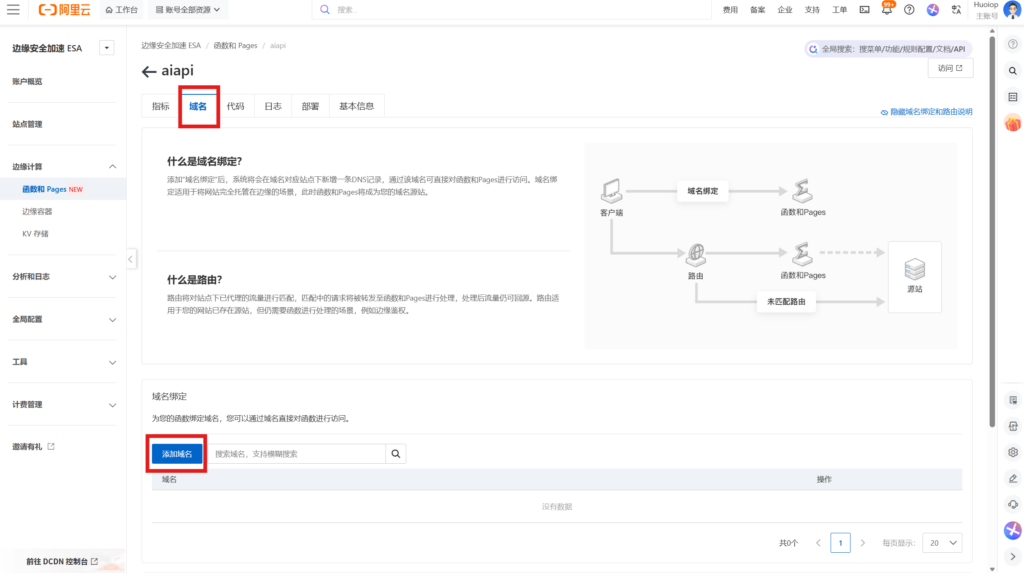
Task: Hide the domain binding and routing description
Action: 926,112
